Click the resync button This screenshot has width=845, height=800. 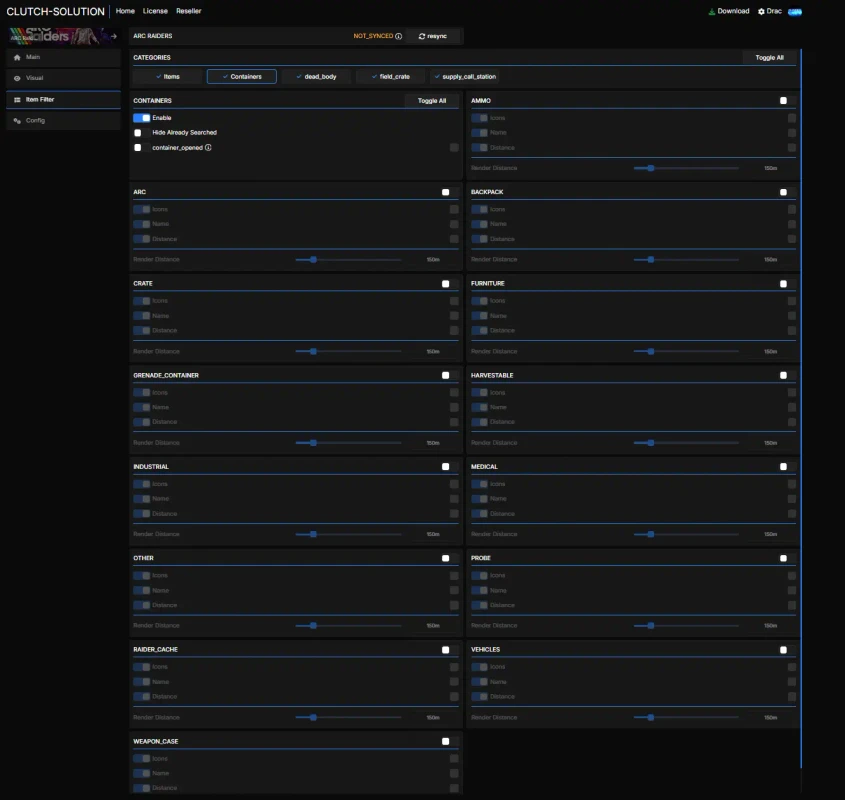(x=433, y=36)
